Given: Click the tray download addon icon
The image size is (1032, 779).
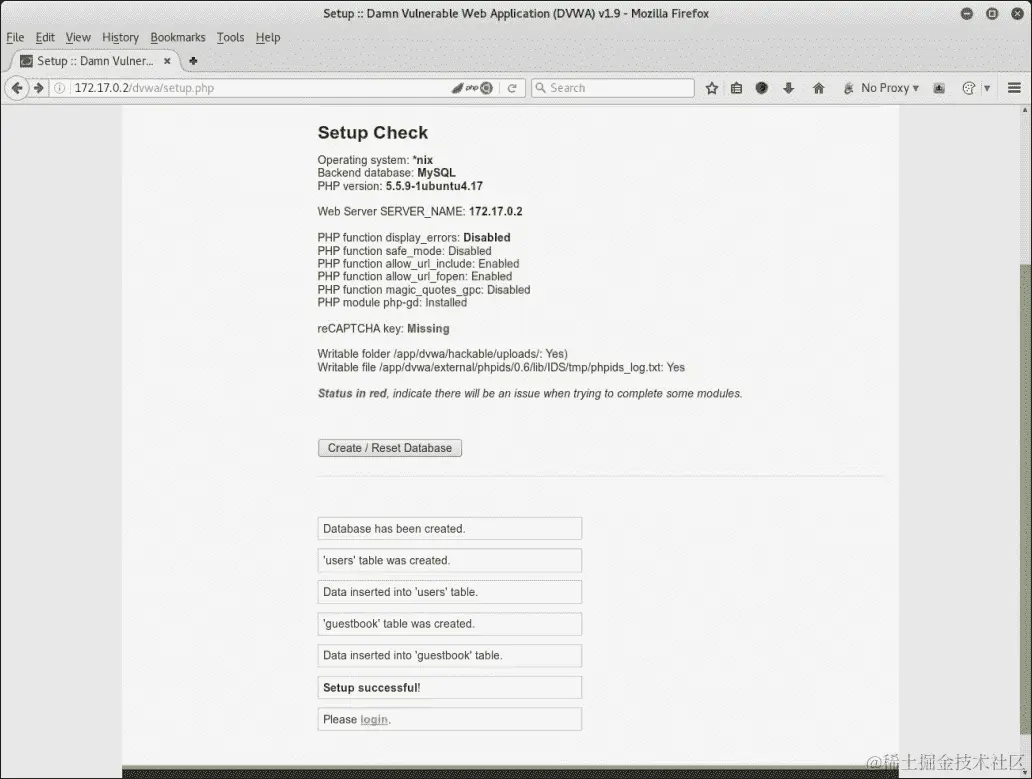Looking at the screenshot, I should coord(939,88).
